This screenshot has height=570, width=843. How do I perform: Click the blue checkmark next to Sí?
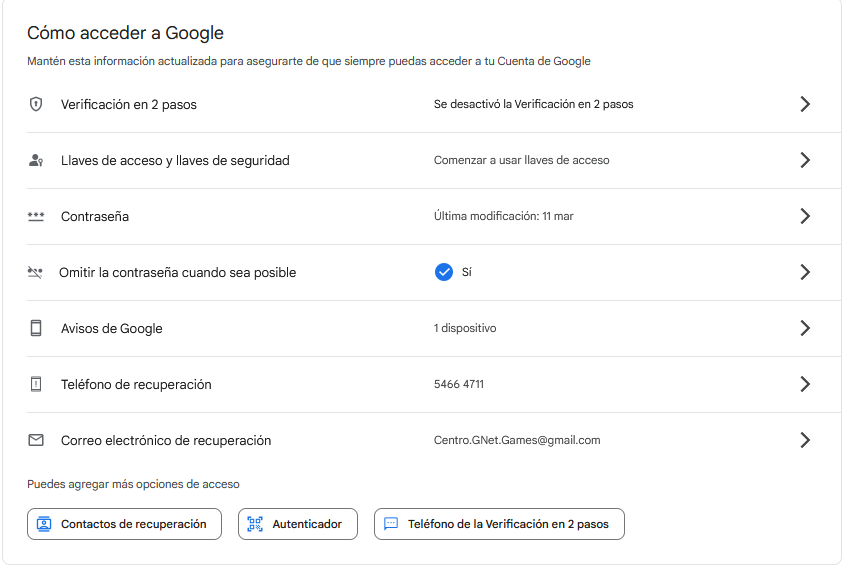444,272
